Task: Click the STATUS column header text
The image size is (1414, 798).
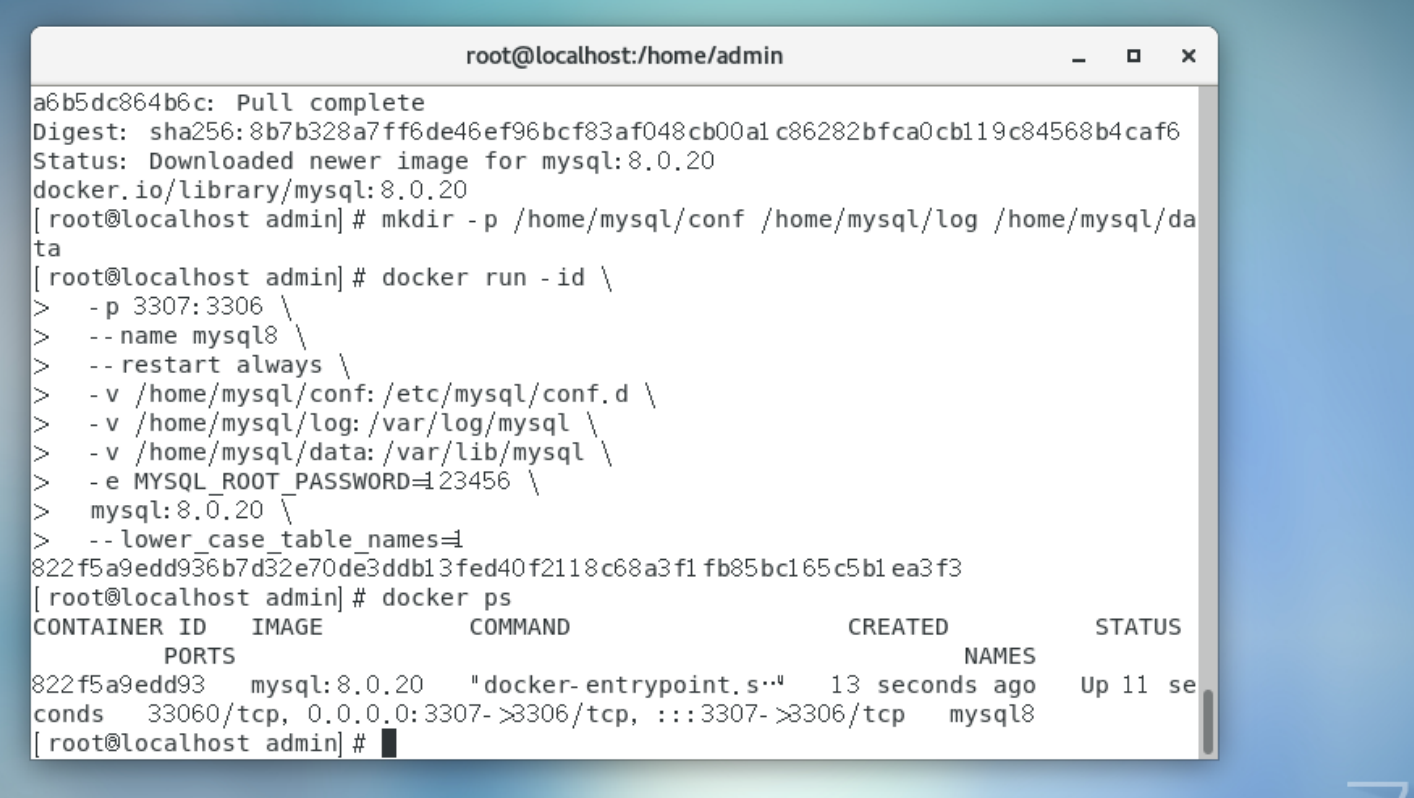Action: click(1138, 627)
